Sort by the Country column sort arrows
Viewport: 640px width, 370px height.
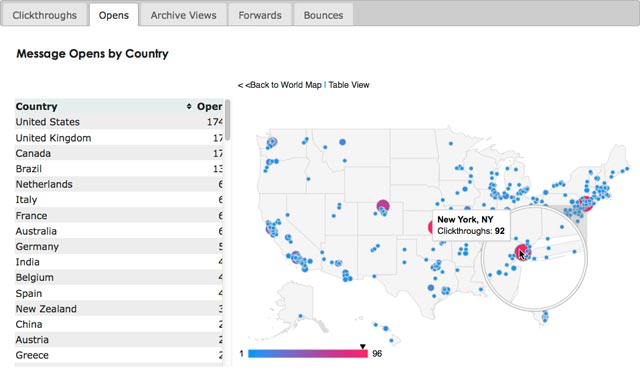(189, 106)
